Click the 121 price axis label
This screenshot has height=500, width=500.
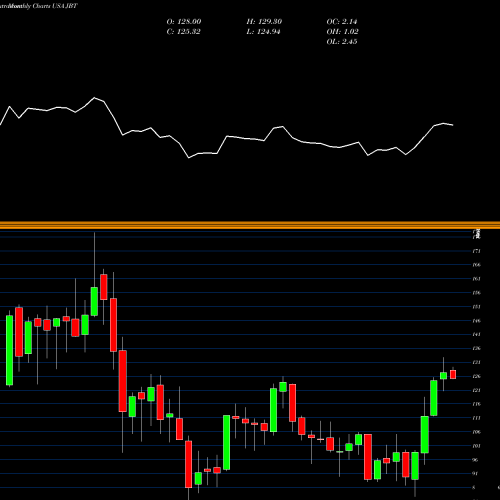pyautogui.click(x=476, y=390)
